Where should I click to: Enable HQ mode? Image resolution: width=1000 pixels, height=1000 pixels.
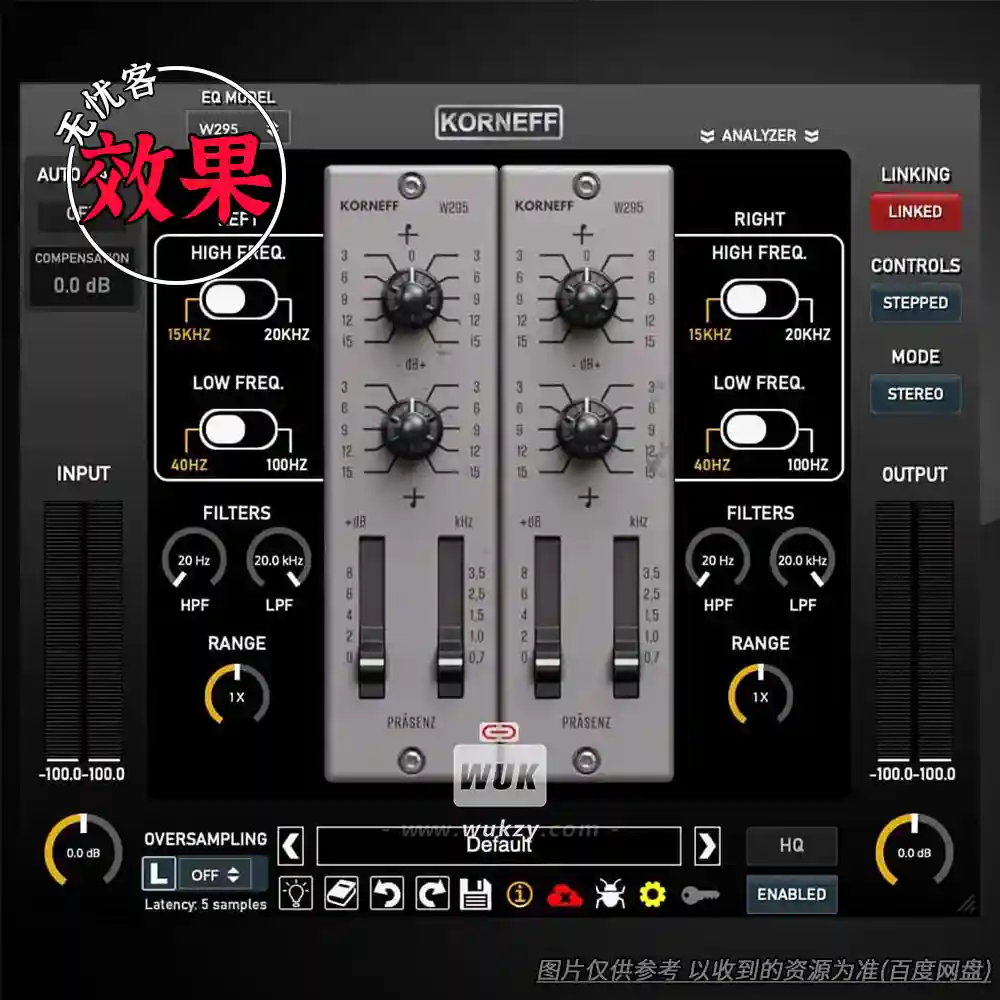click(791, 845)
